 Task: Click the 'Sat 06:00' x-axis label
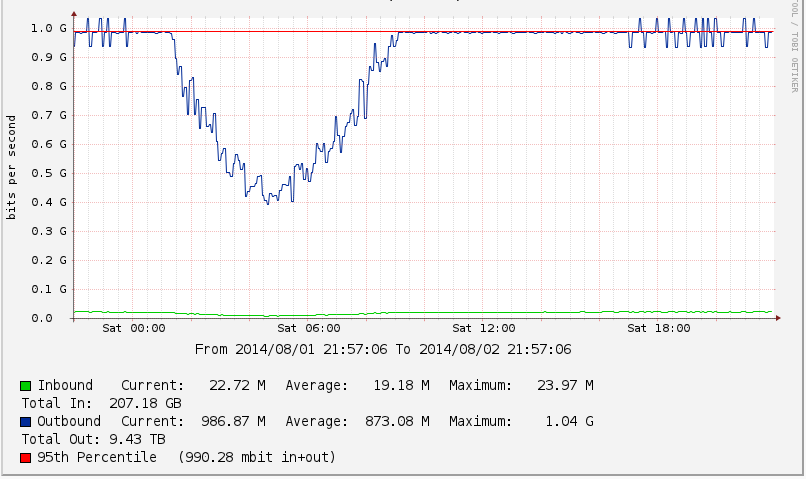click(x=308, y=328)
